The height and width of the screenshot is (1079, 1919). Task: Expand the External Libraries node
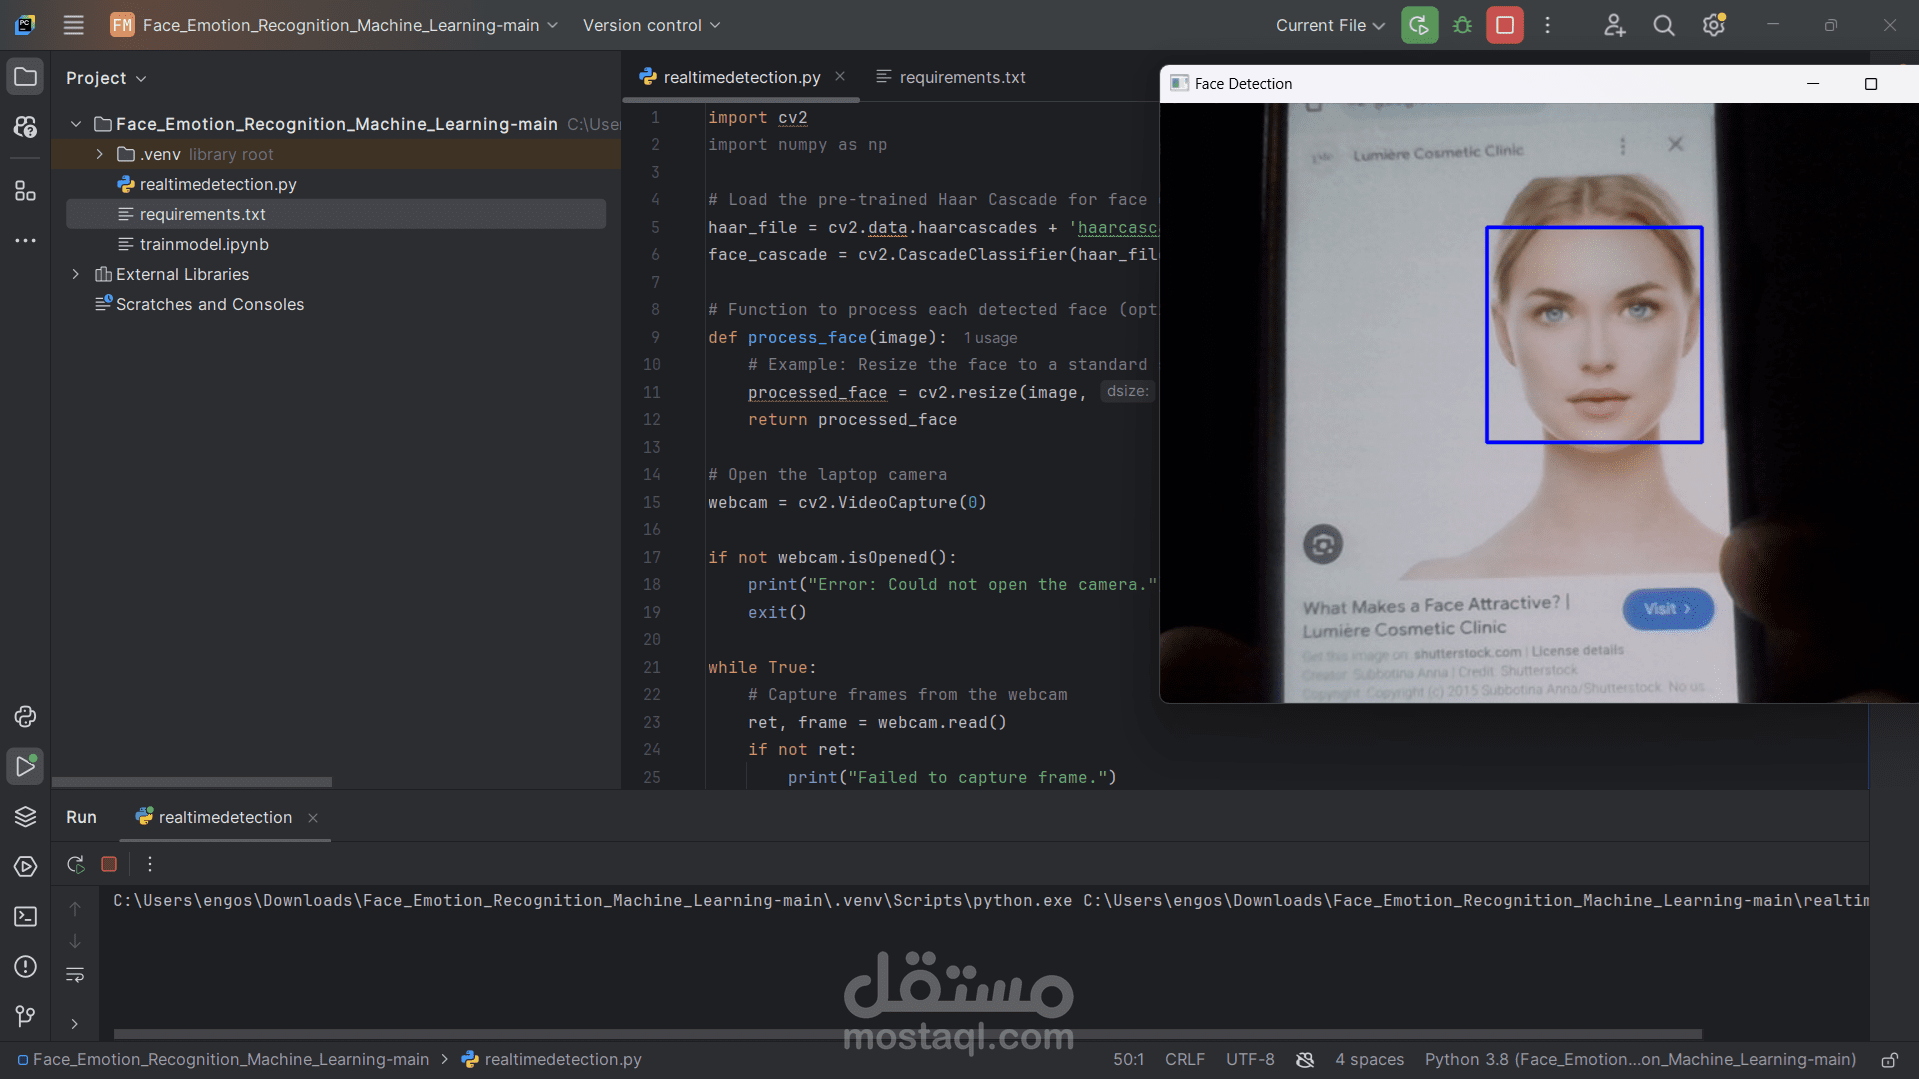[75, 274]
